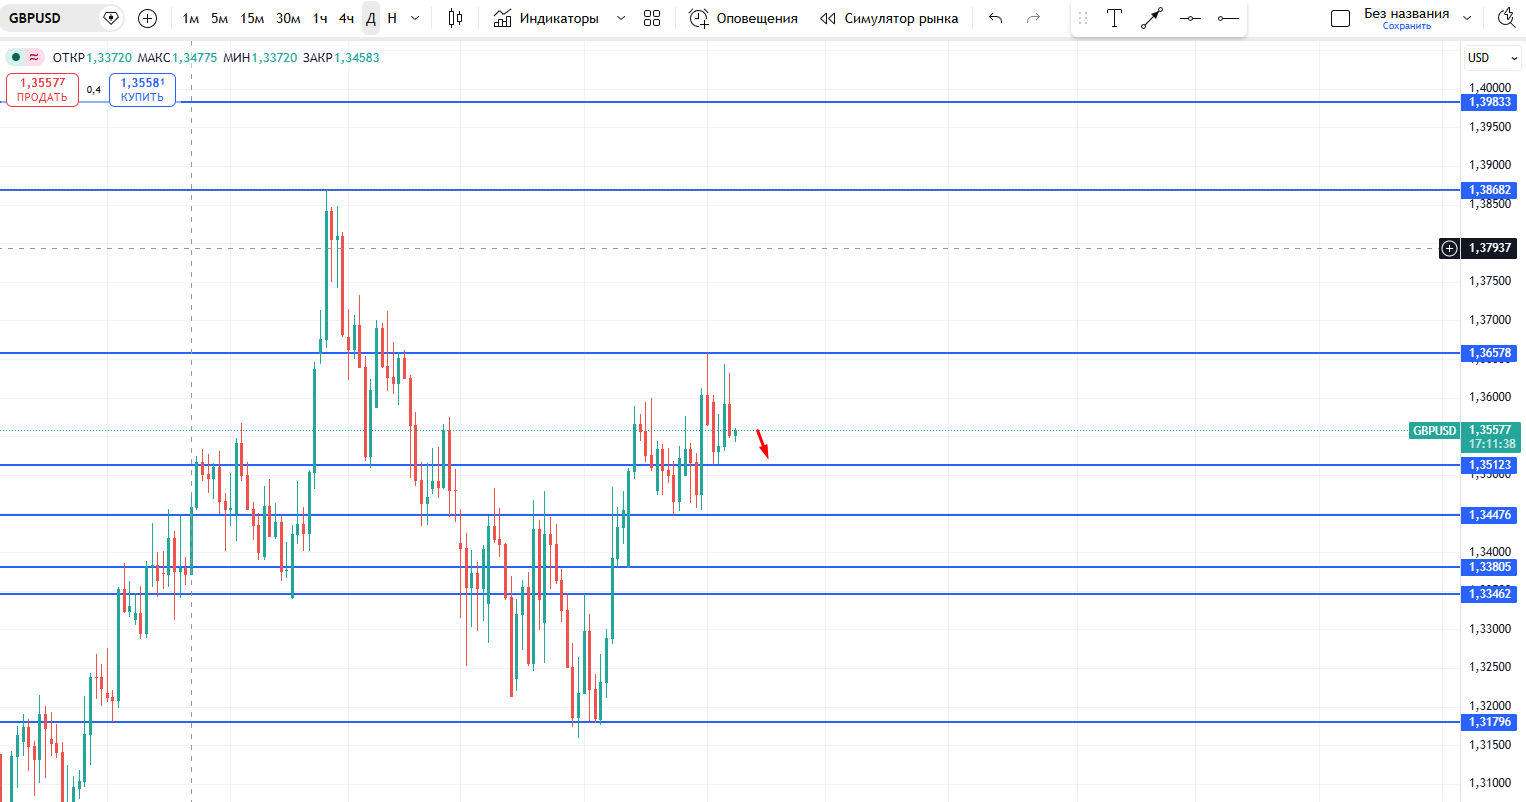Click the МАКС value 1,34775
Screen dimensions: 1526x802
[194, 57]
